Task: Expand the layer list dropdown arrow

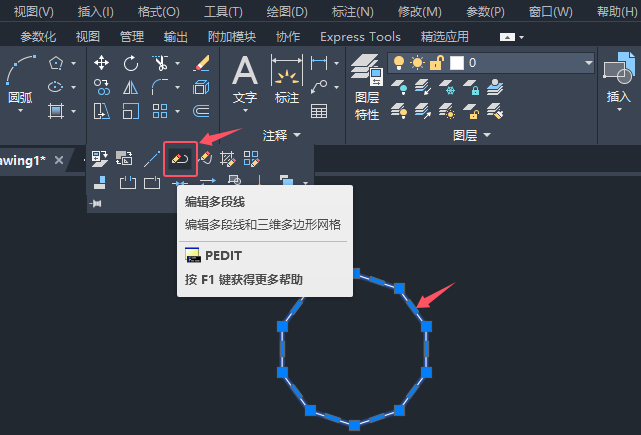Action: coord(588,63)
